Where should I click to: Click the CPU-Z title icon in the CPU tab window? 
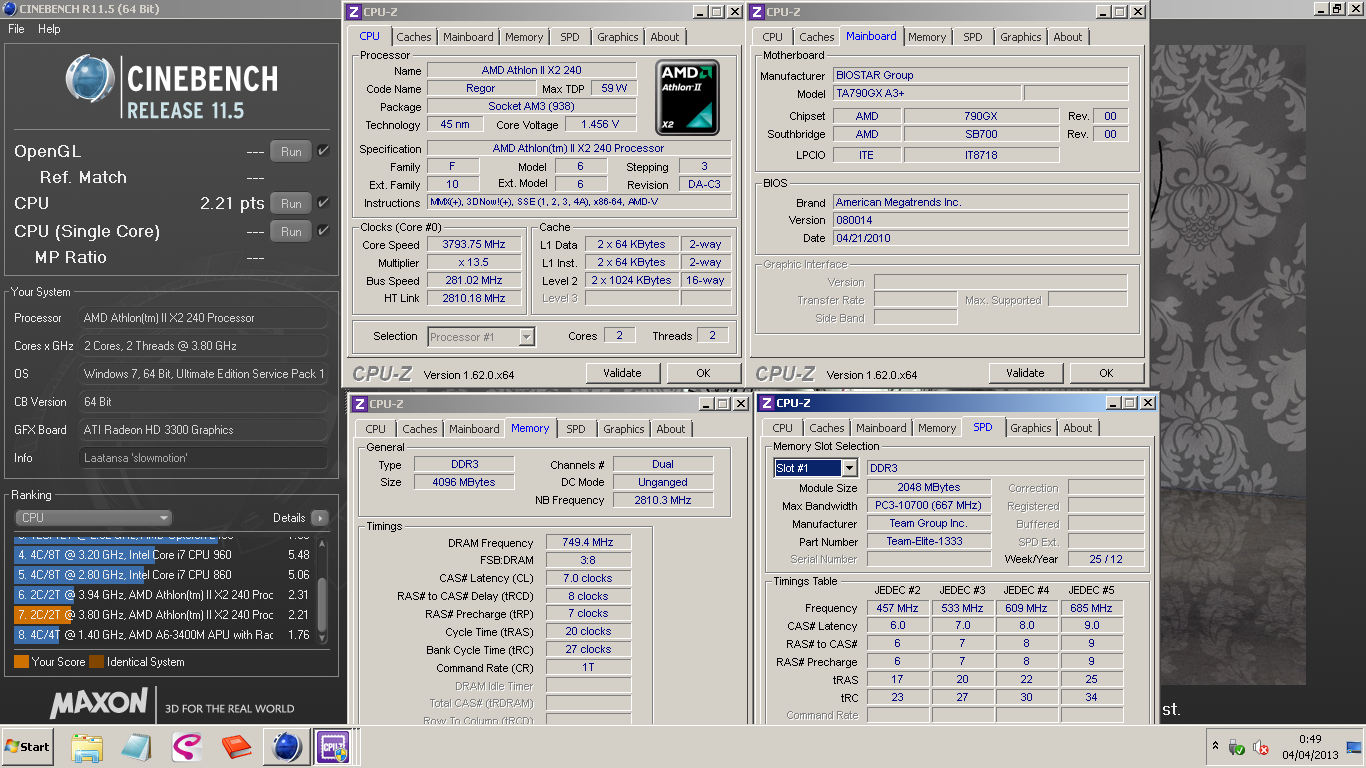(354, 12)
